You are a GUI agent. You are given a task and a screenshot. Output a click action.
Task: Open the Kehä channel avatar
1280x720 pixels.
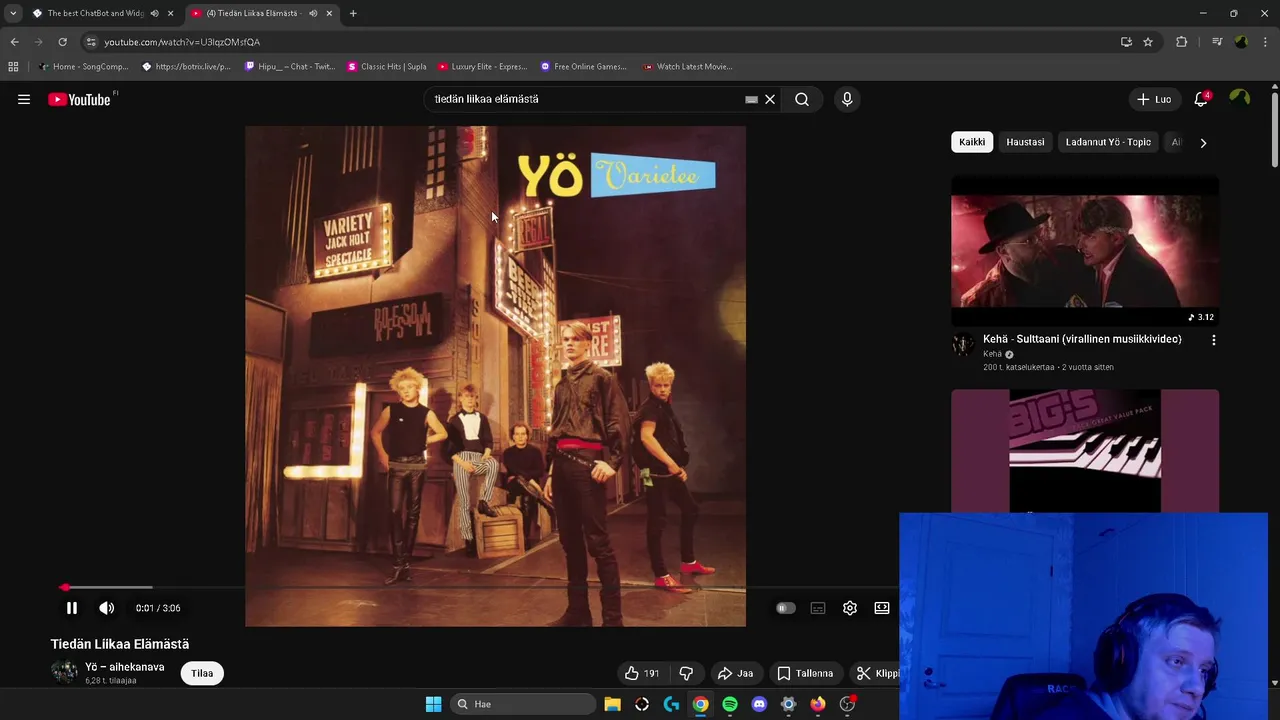tap(963, 345)
